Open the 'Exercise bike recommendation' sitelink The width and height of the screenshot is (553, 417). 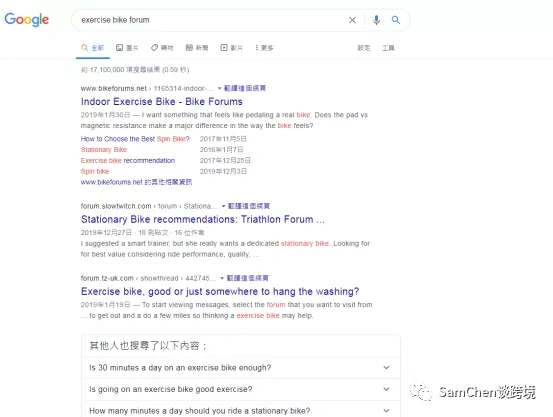coord(128,161)
